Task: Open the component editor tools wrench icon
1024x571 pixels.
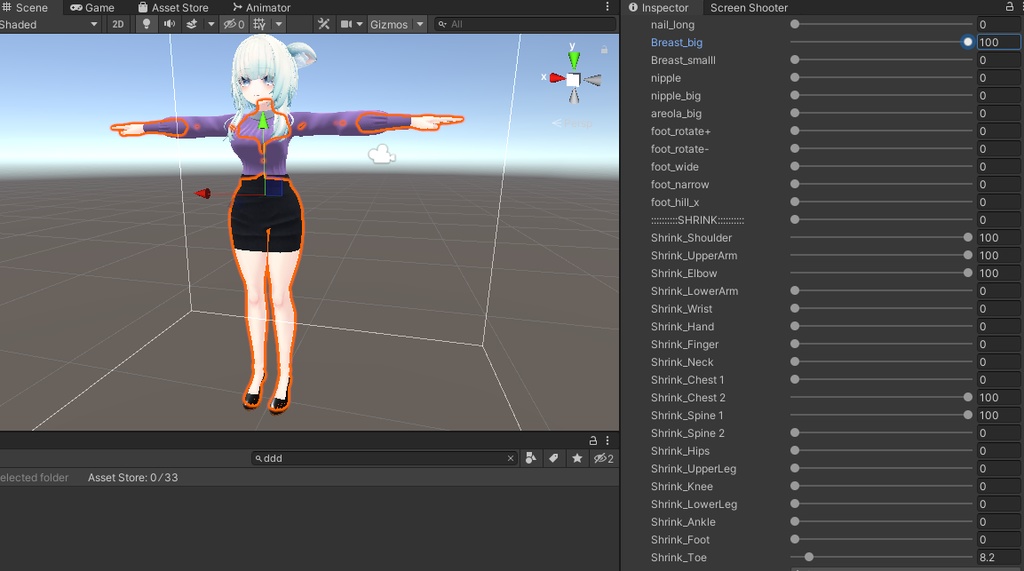Action: pyautogui.click(x=323, y=24)
